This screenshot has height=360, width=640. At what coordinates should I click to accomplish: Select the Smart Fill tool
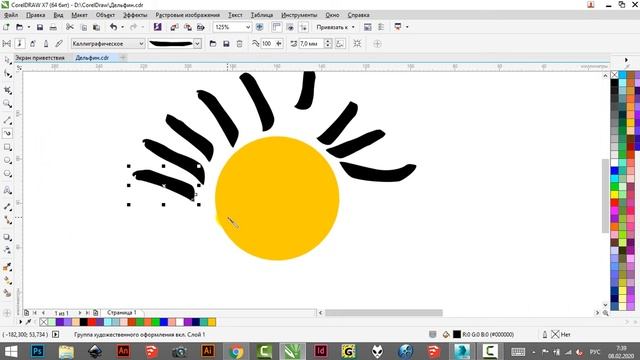7,293
